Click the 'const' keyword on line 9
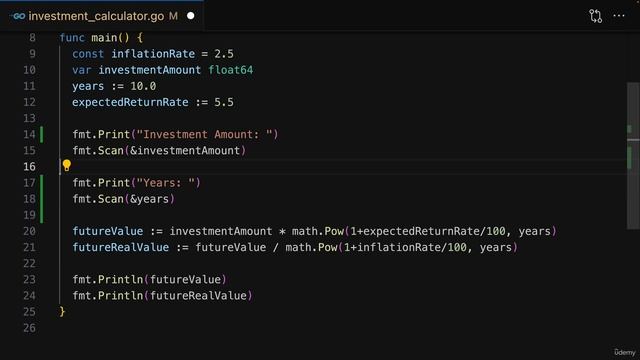Viewport: 640px width, 360px height. coord(88,54)
